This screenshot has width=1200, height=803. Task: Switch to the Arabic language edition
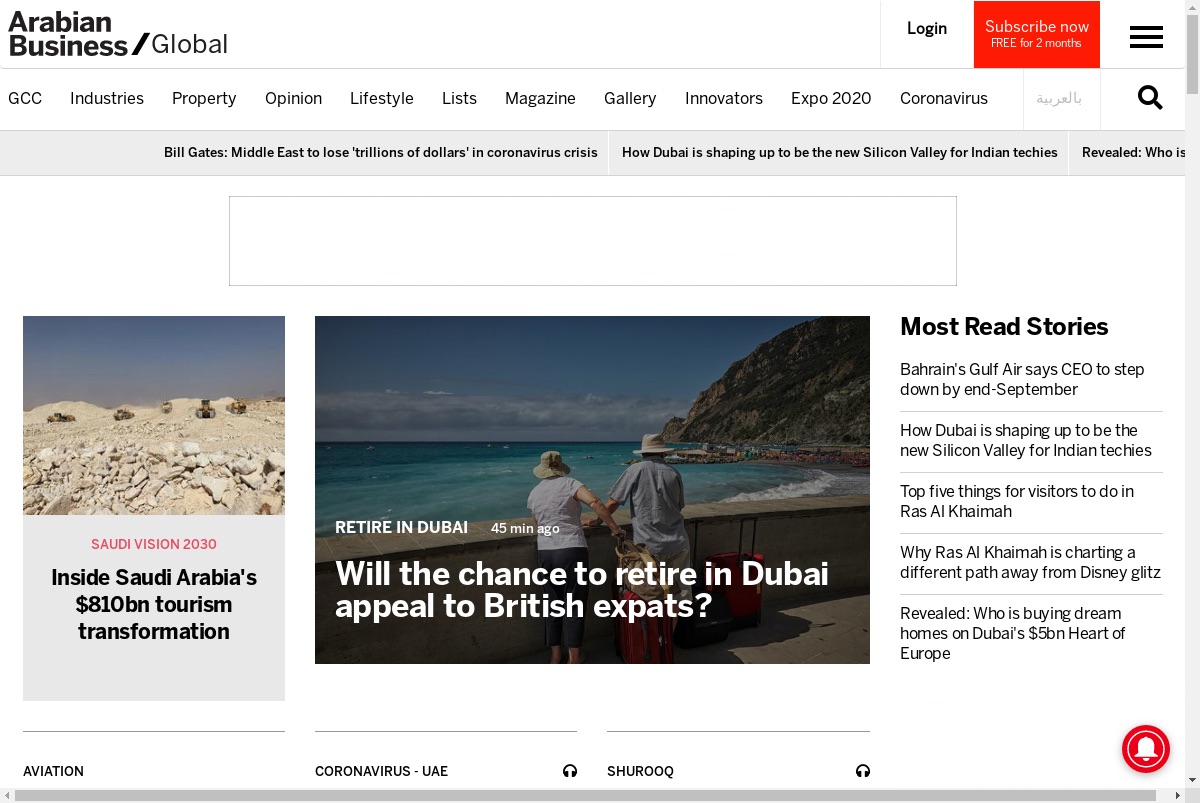(x=1059, y=98)
